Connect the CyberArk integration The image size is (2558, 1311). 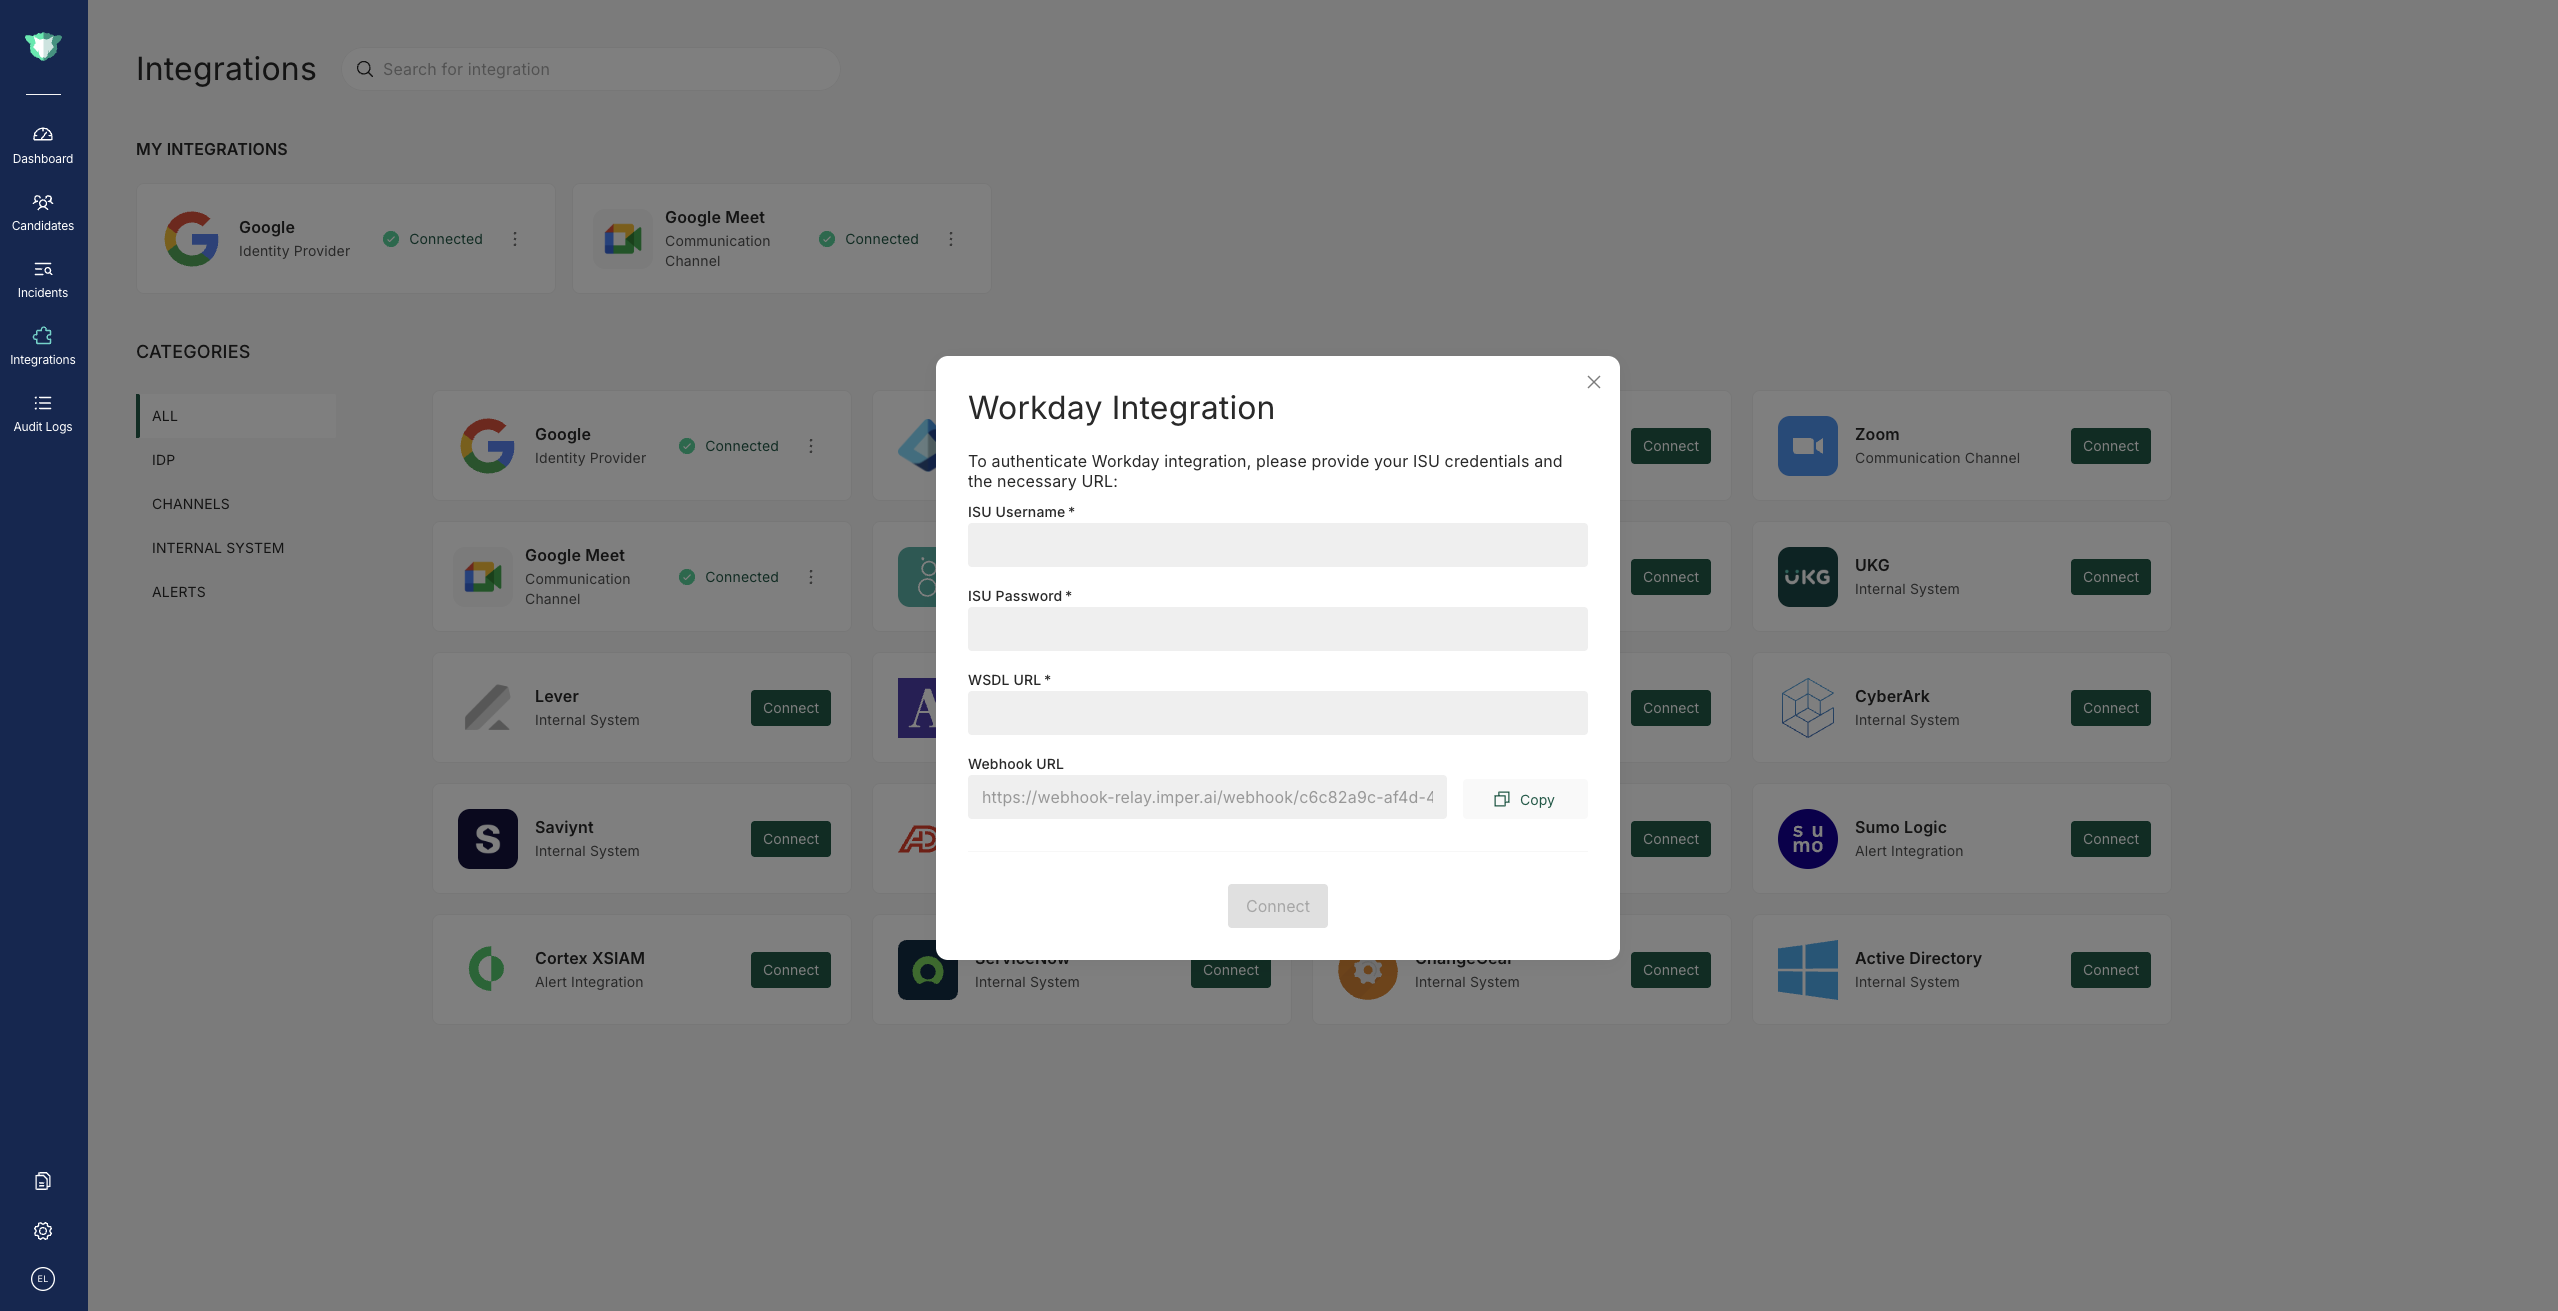[2111, 708]
